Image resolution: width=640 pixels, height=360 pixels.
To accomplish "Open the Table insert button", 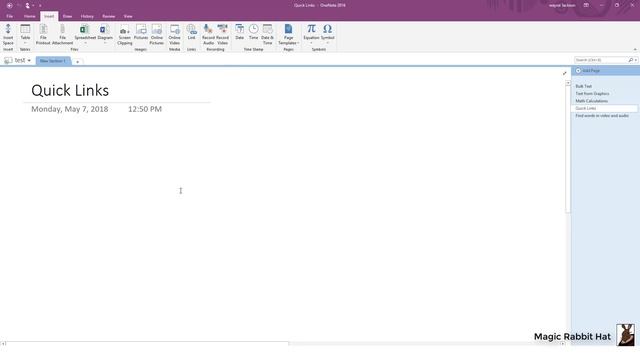I will 25,34.
